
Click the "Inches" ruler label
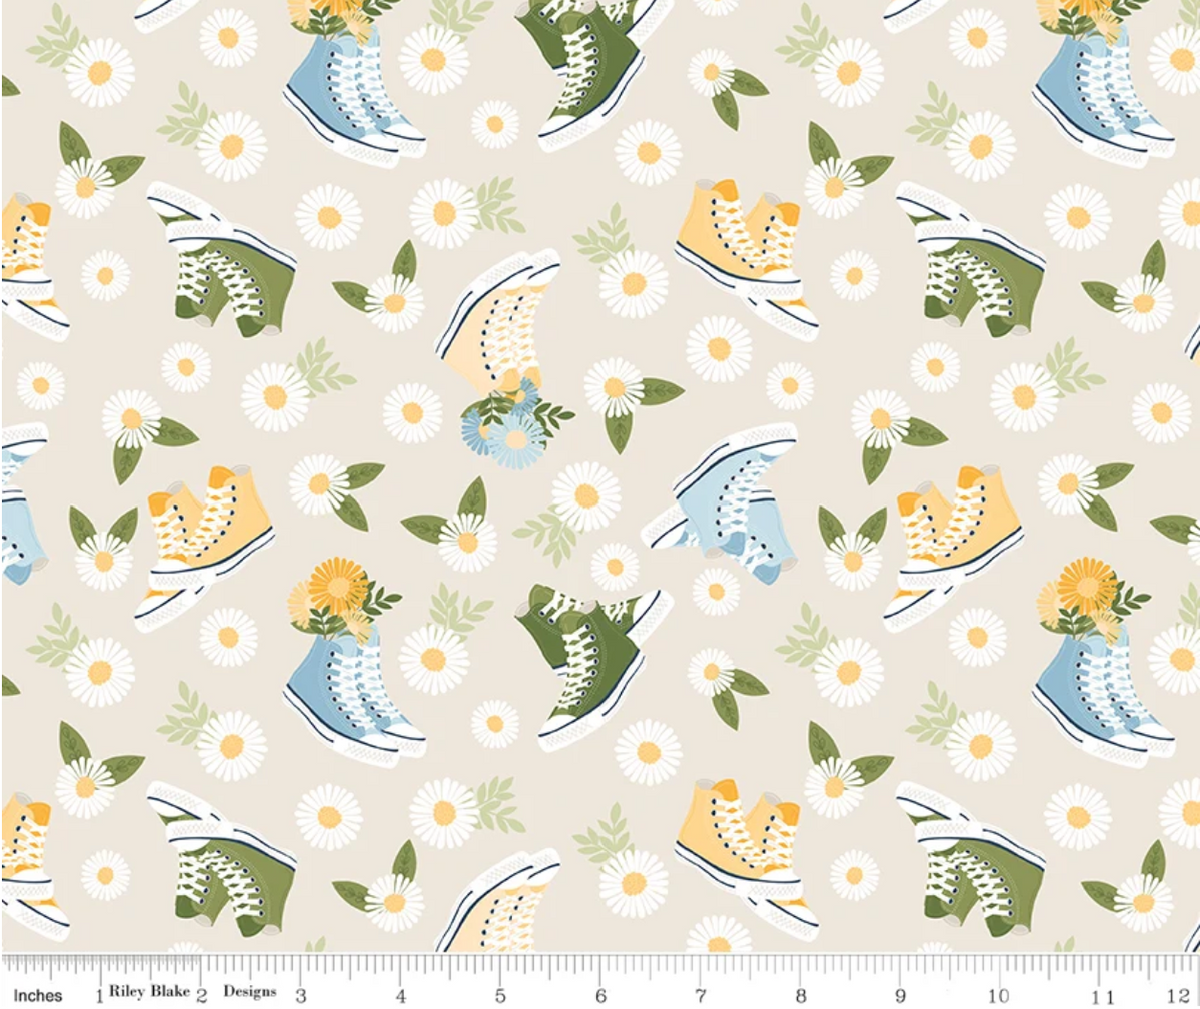[x=38, y=996]
